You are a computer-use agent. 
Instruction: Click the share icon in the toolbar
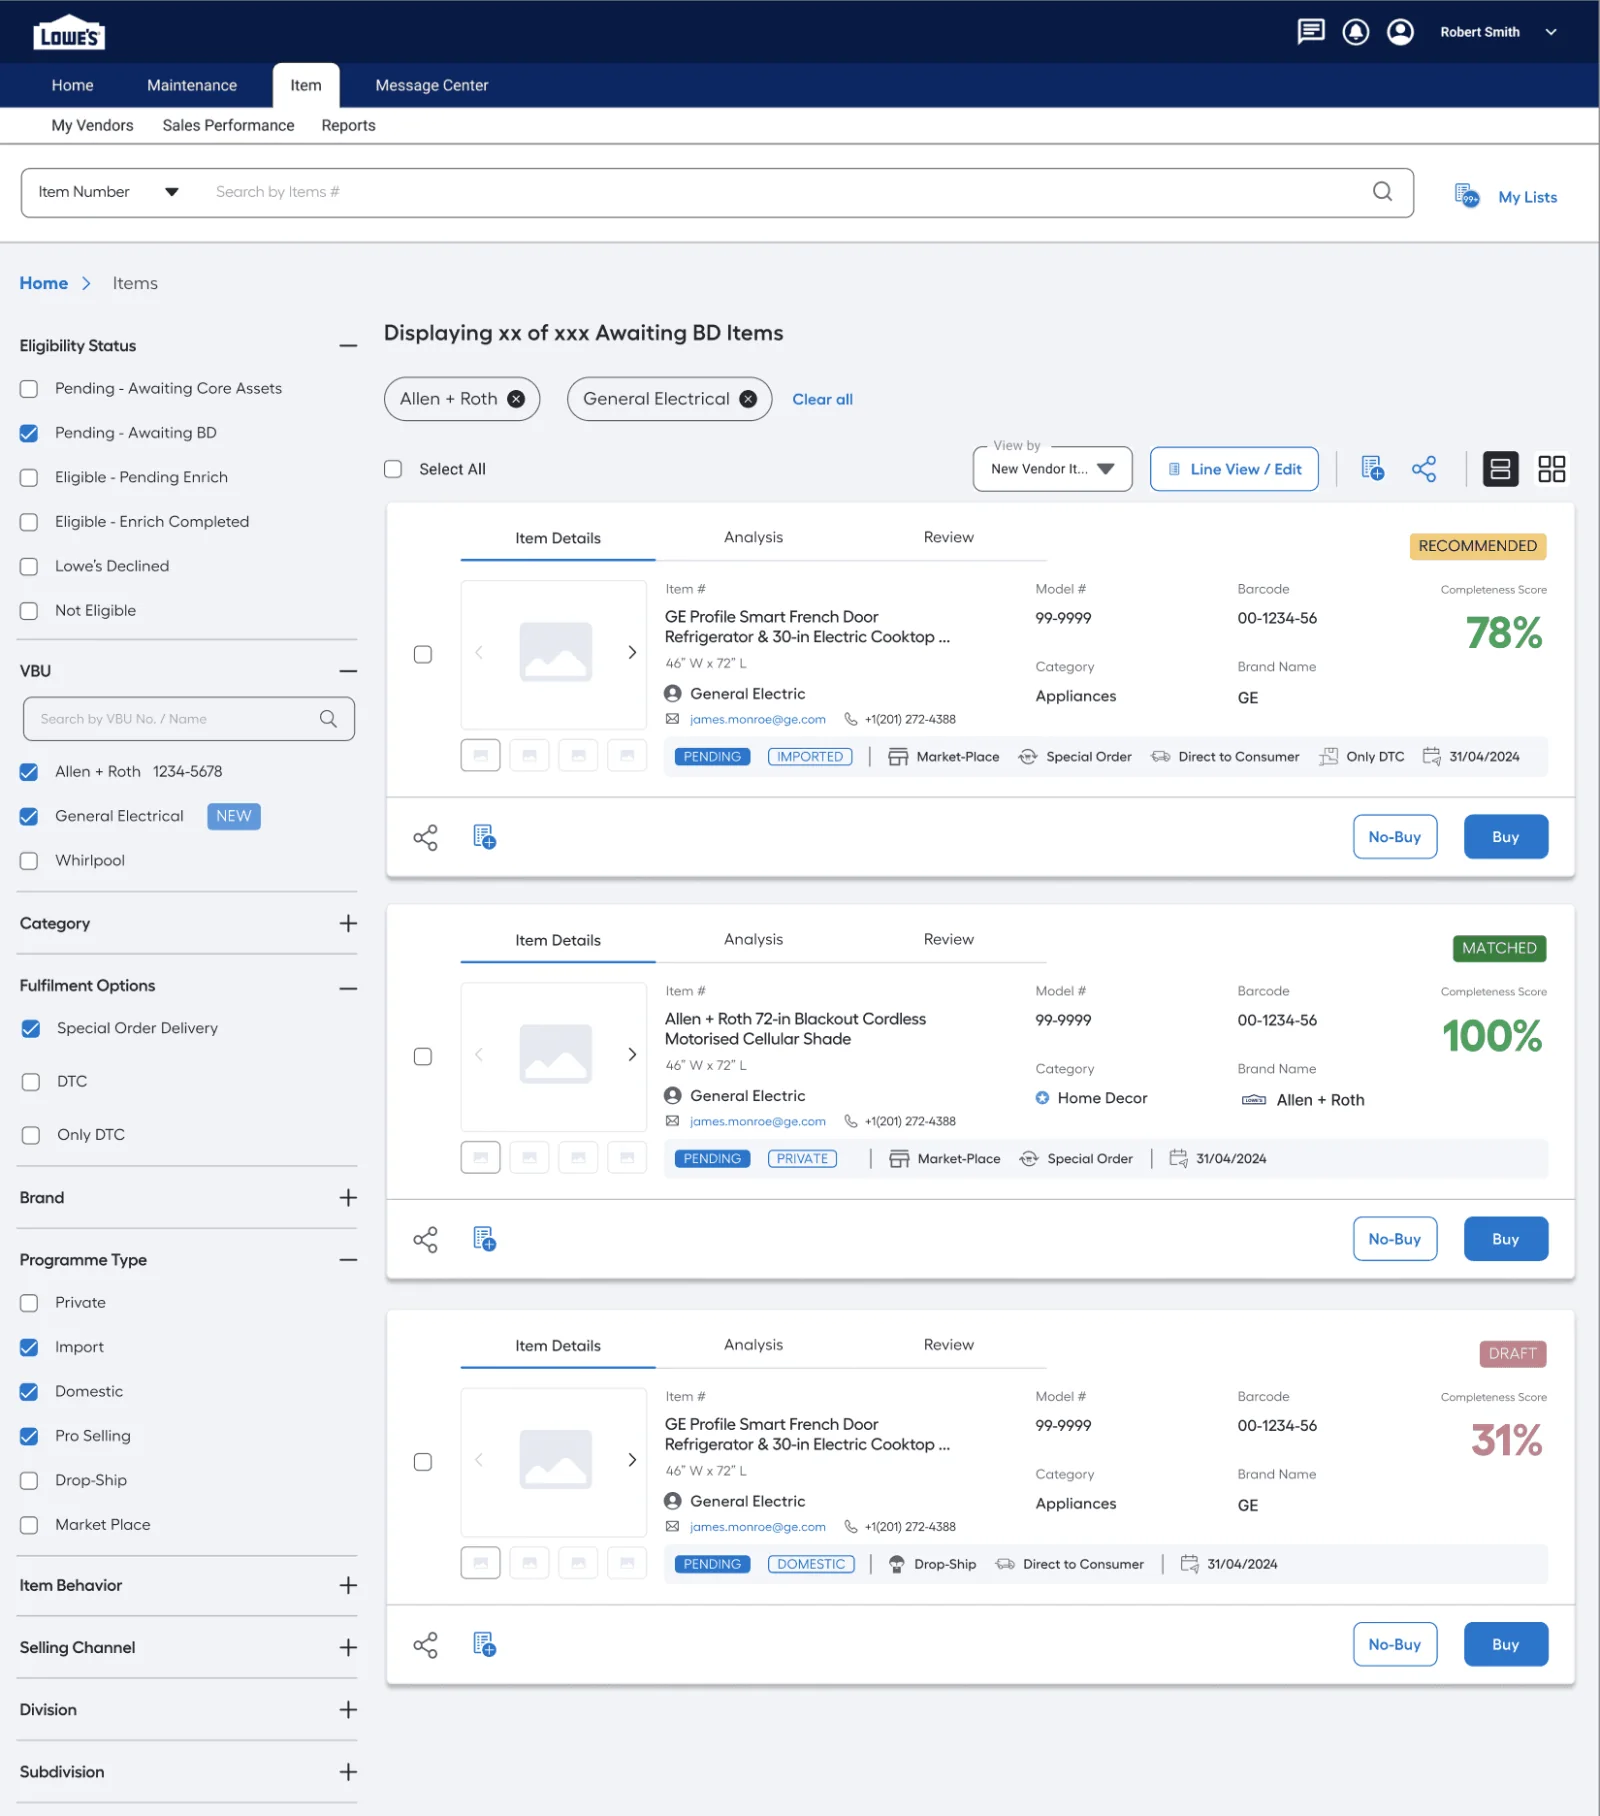click(x=1424, y=469)
